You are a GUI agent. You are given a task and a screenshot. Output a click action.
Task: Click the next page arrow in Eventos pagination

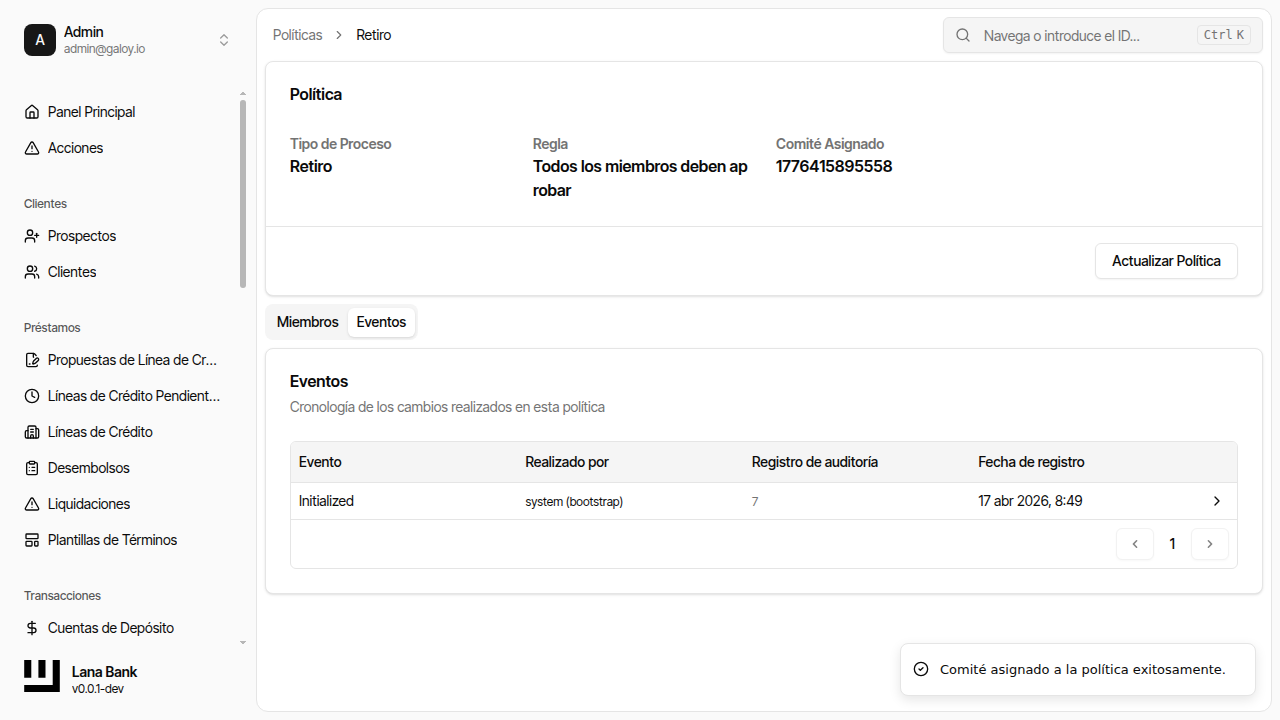pyautogui.click(x=1210, y=543)
